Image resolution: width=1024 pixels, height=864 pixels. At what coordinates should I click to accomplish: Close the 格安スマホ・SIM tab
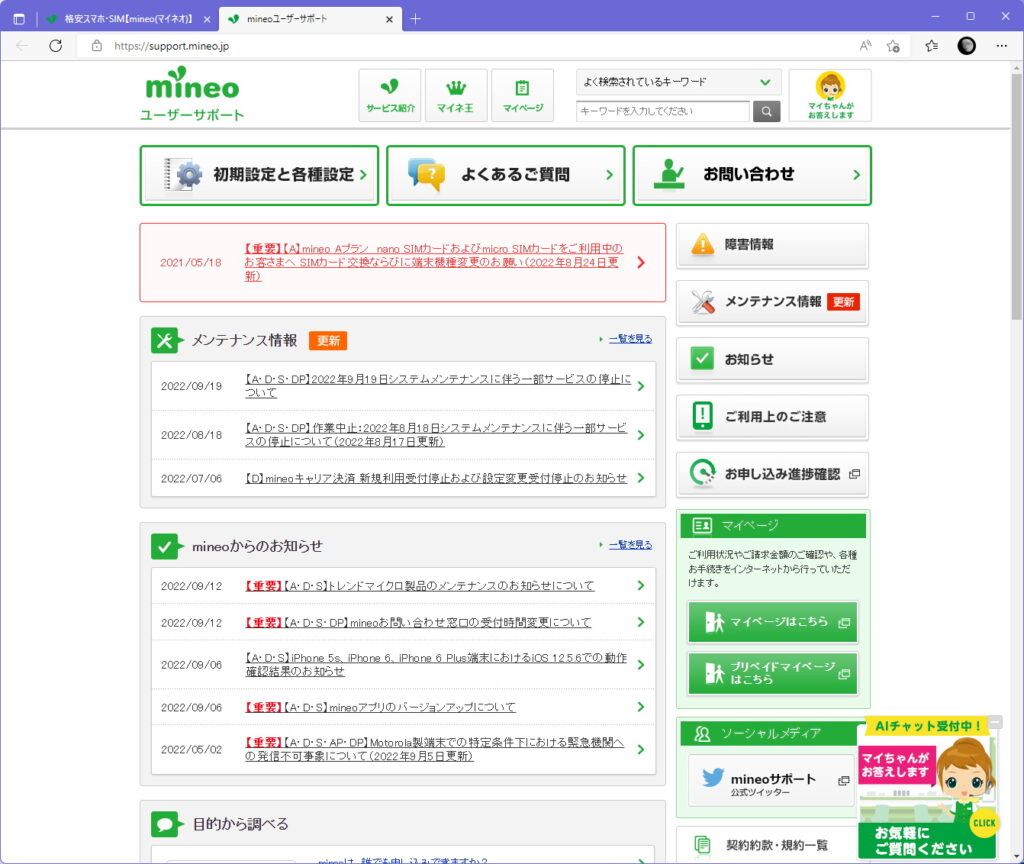pos(207,20)
